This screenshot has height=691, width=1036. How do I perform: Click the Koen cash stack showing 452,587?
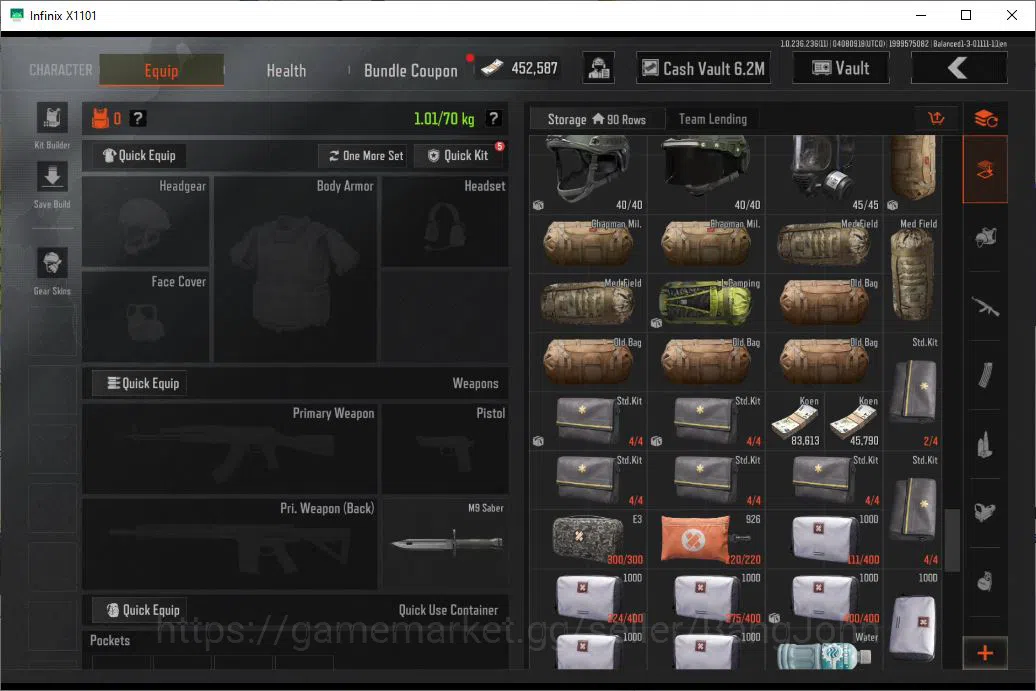pyautogui.click(x=519, y=68)
